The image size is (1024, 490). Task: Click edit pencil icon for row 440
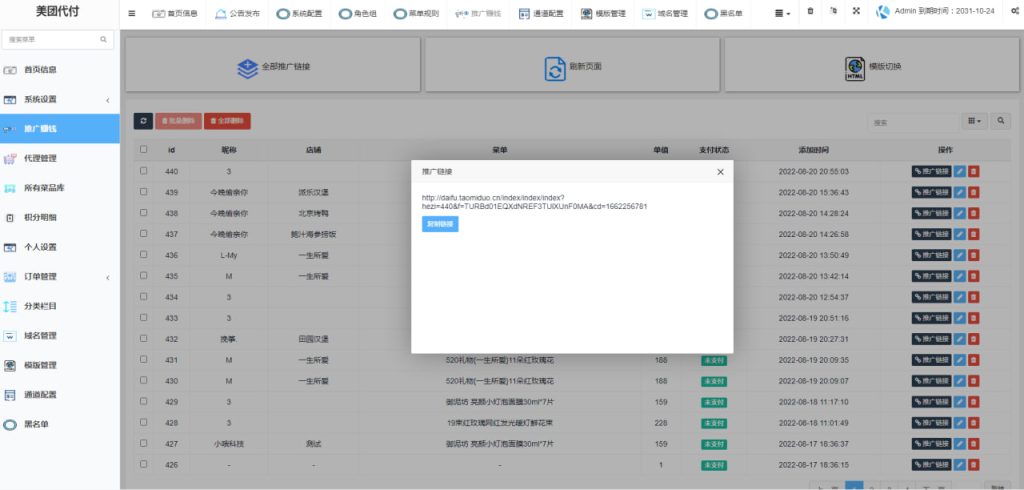click(x=959, y=172)
